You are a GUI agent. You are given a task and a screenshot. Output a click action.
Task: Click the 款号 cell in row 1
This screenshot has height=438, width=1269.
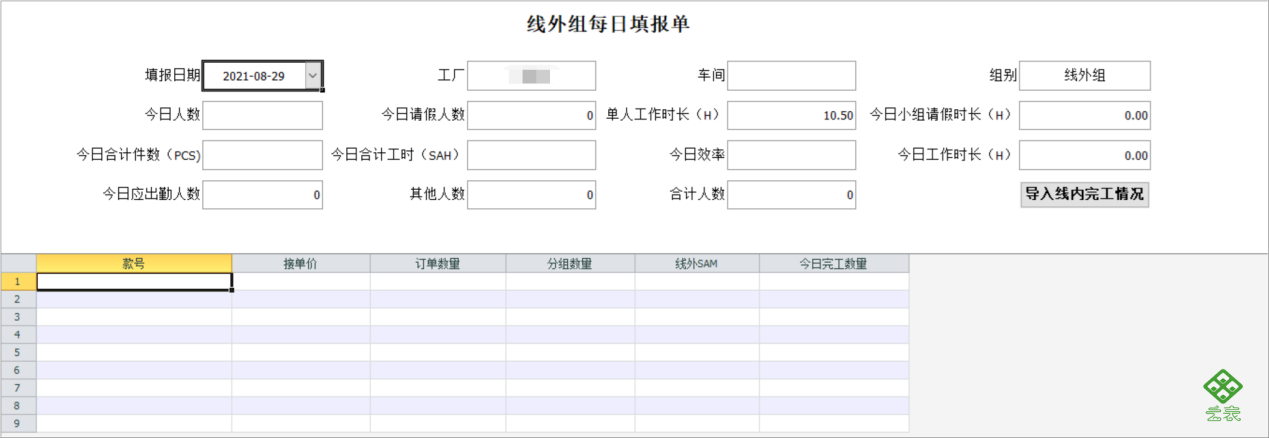[x=134, y=282]
